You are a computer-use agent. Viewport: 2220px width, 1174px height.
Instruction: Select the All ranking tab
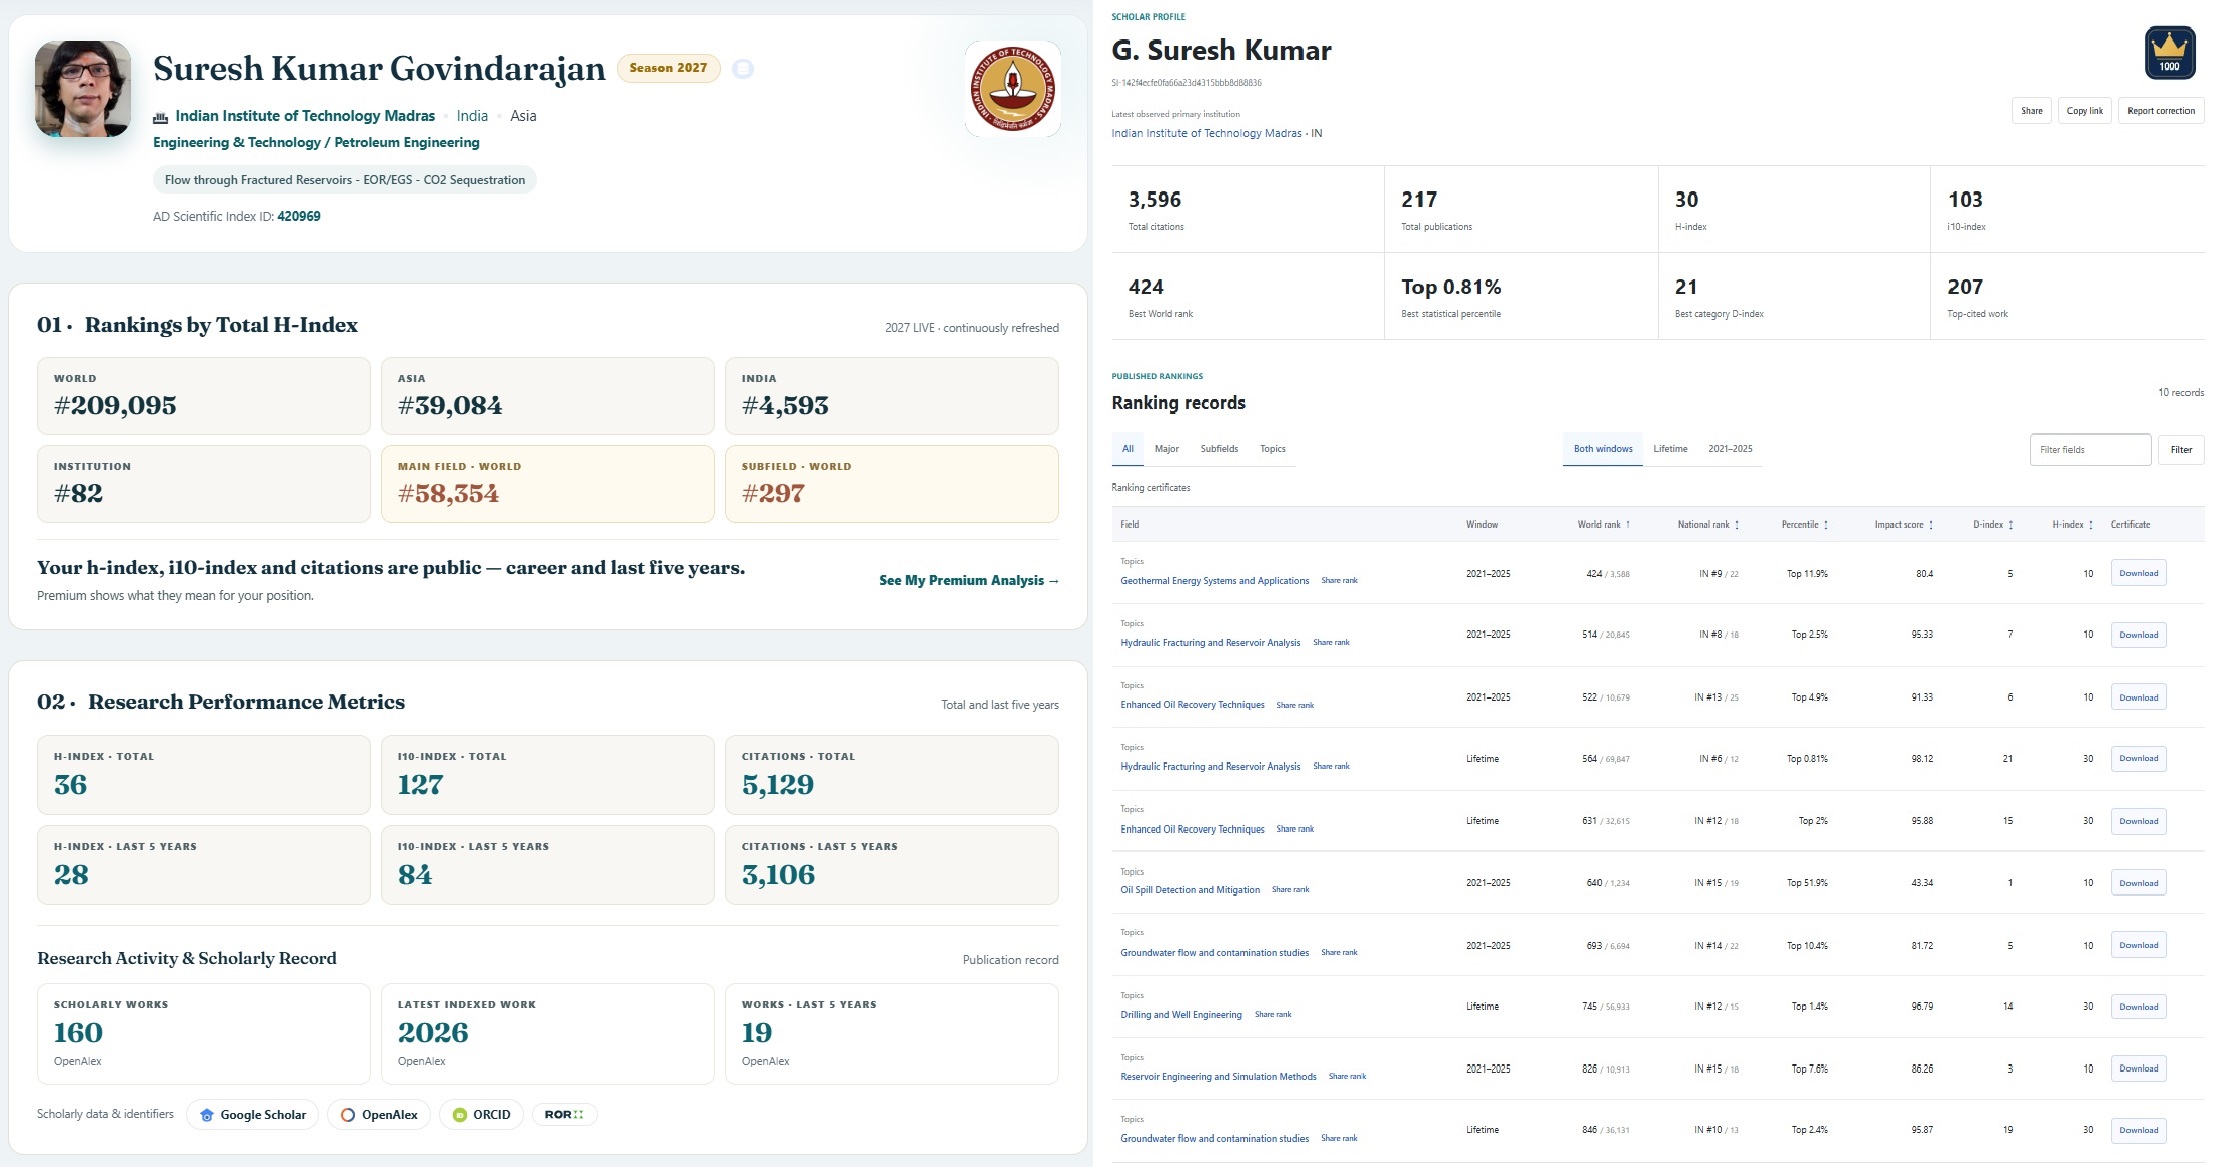coord(1127,449)
